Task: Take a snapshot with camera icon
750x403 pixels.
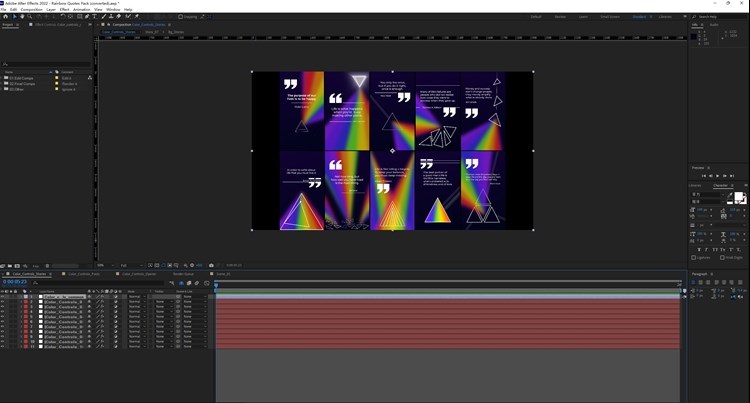Action: (211, 265)
